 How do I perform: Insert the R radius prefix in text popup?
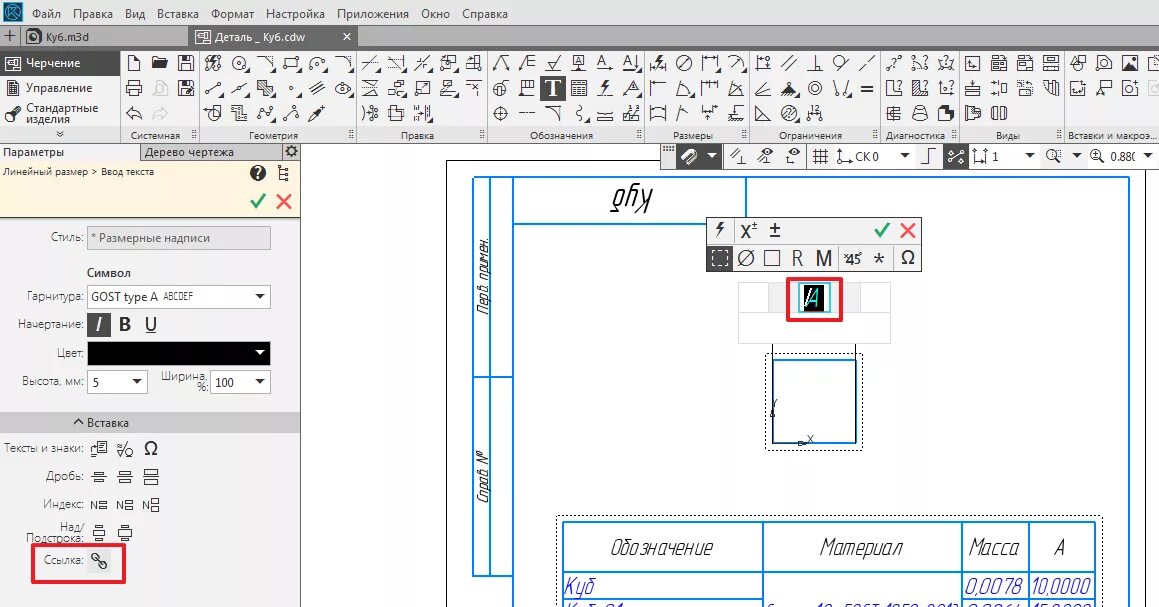(x=797, y=258)
